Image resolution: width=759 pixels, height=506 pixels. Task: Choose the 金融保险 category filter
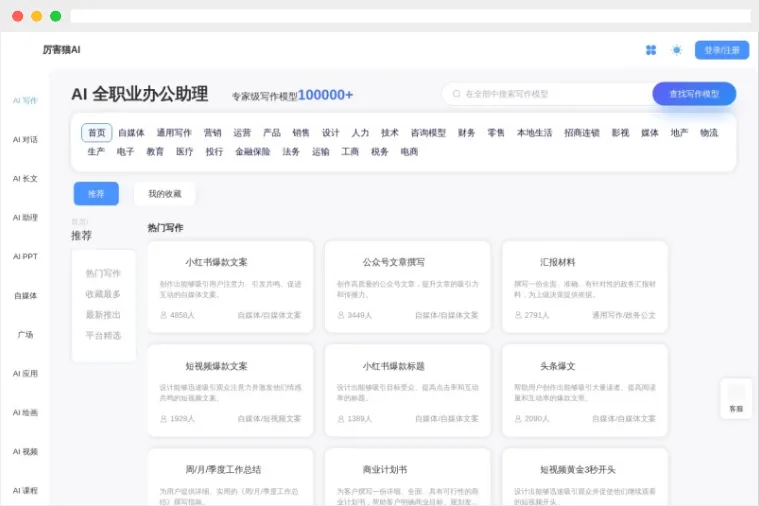pos(252,152)
